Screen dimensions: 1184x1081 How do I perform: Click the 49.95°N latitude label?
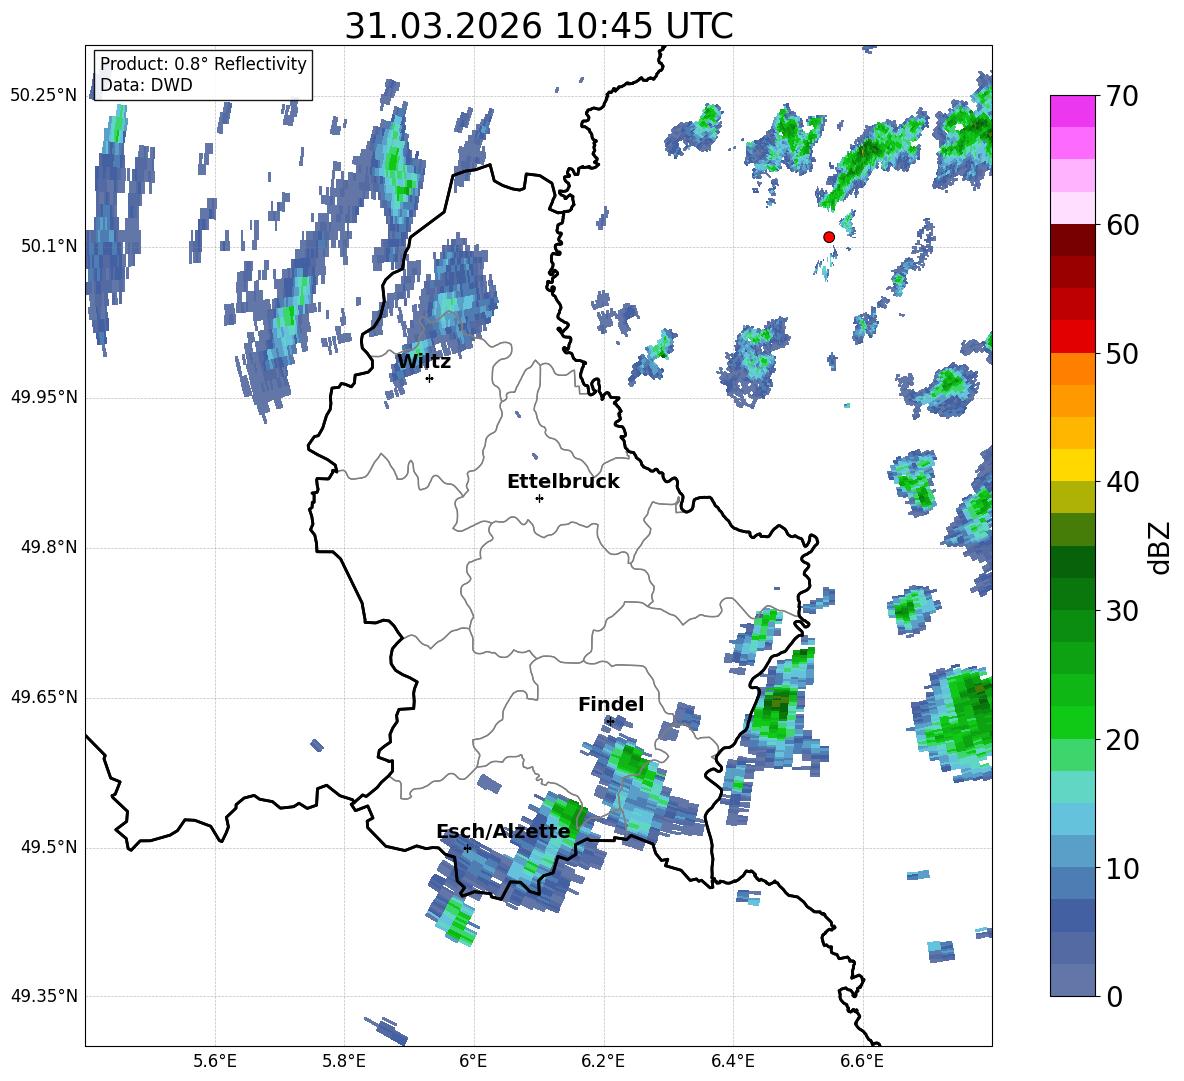pyautogui.click(x=44, y=397)
